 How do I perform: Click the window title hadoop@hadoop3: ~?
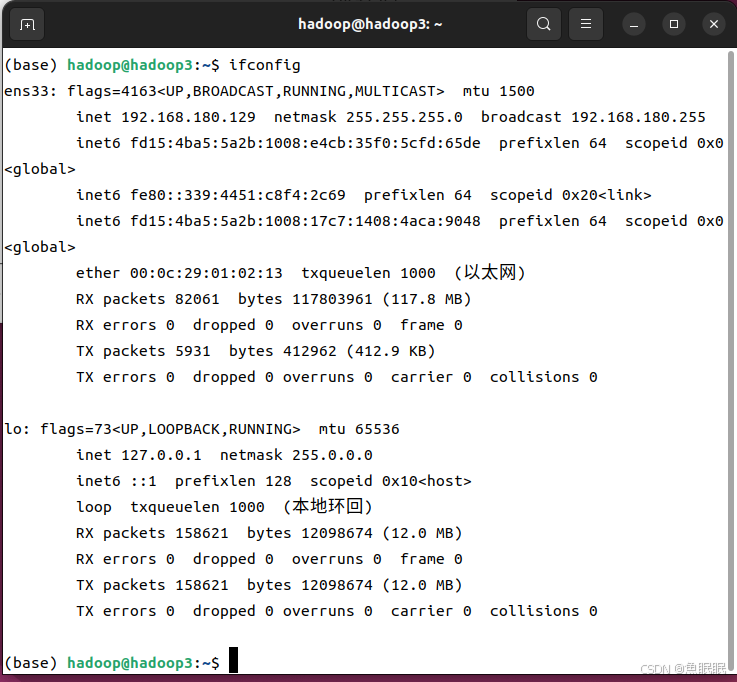(x=370, y=24)
